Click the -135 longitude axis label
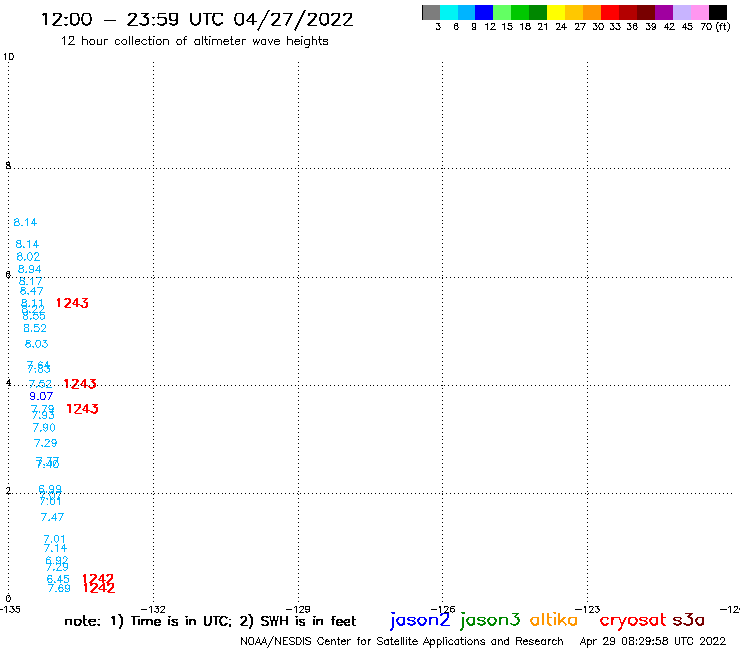The height and width of the screenshot is (650, 740). (10, 609)
